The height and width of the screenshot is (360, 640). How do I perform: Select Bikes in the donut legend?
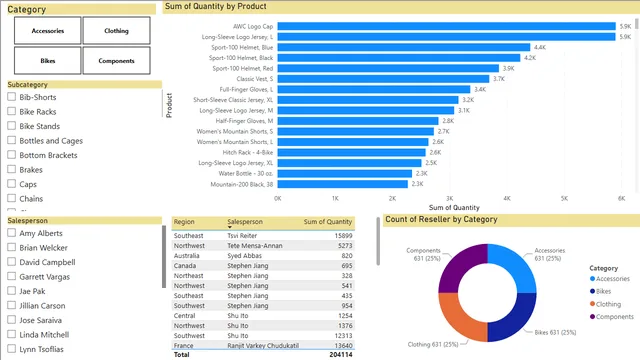(x=600, y=291)
